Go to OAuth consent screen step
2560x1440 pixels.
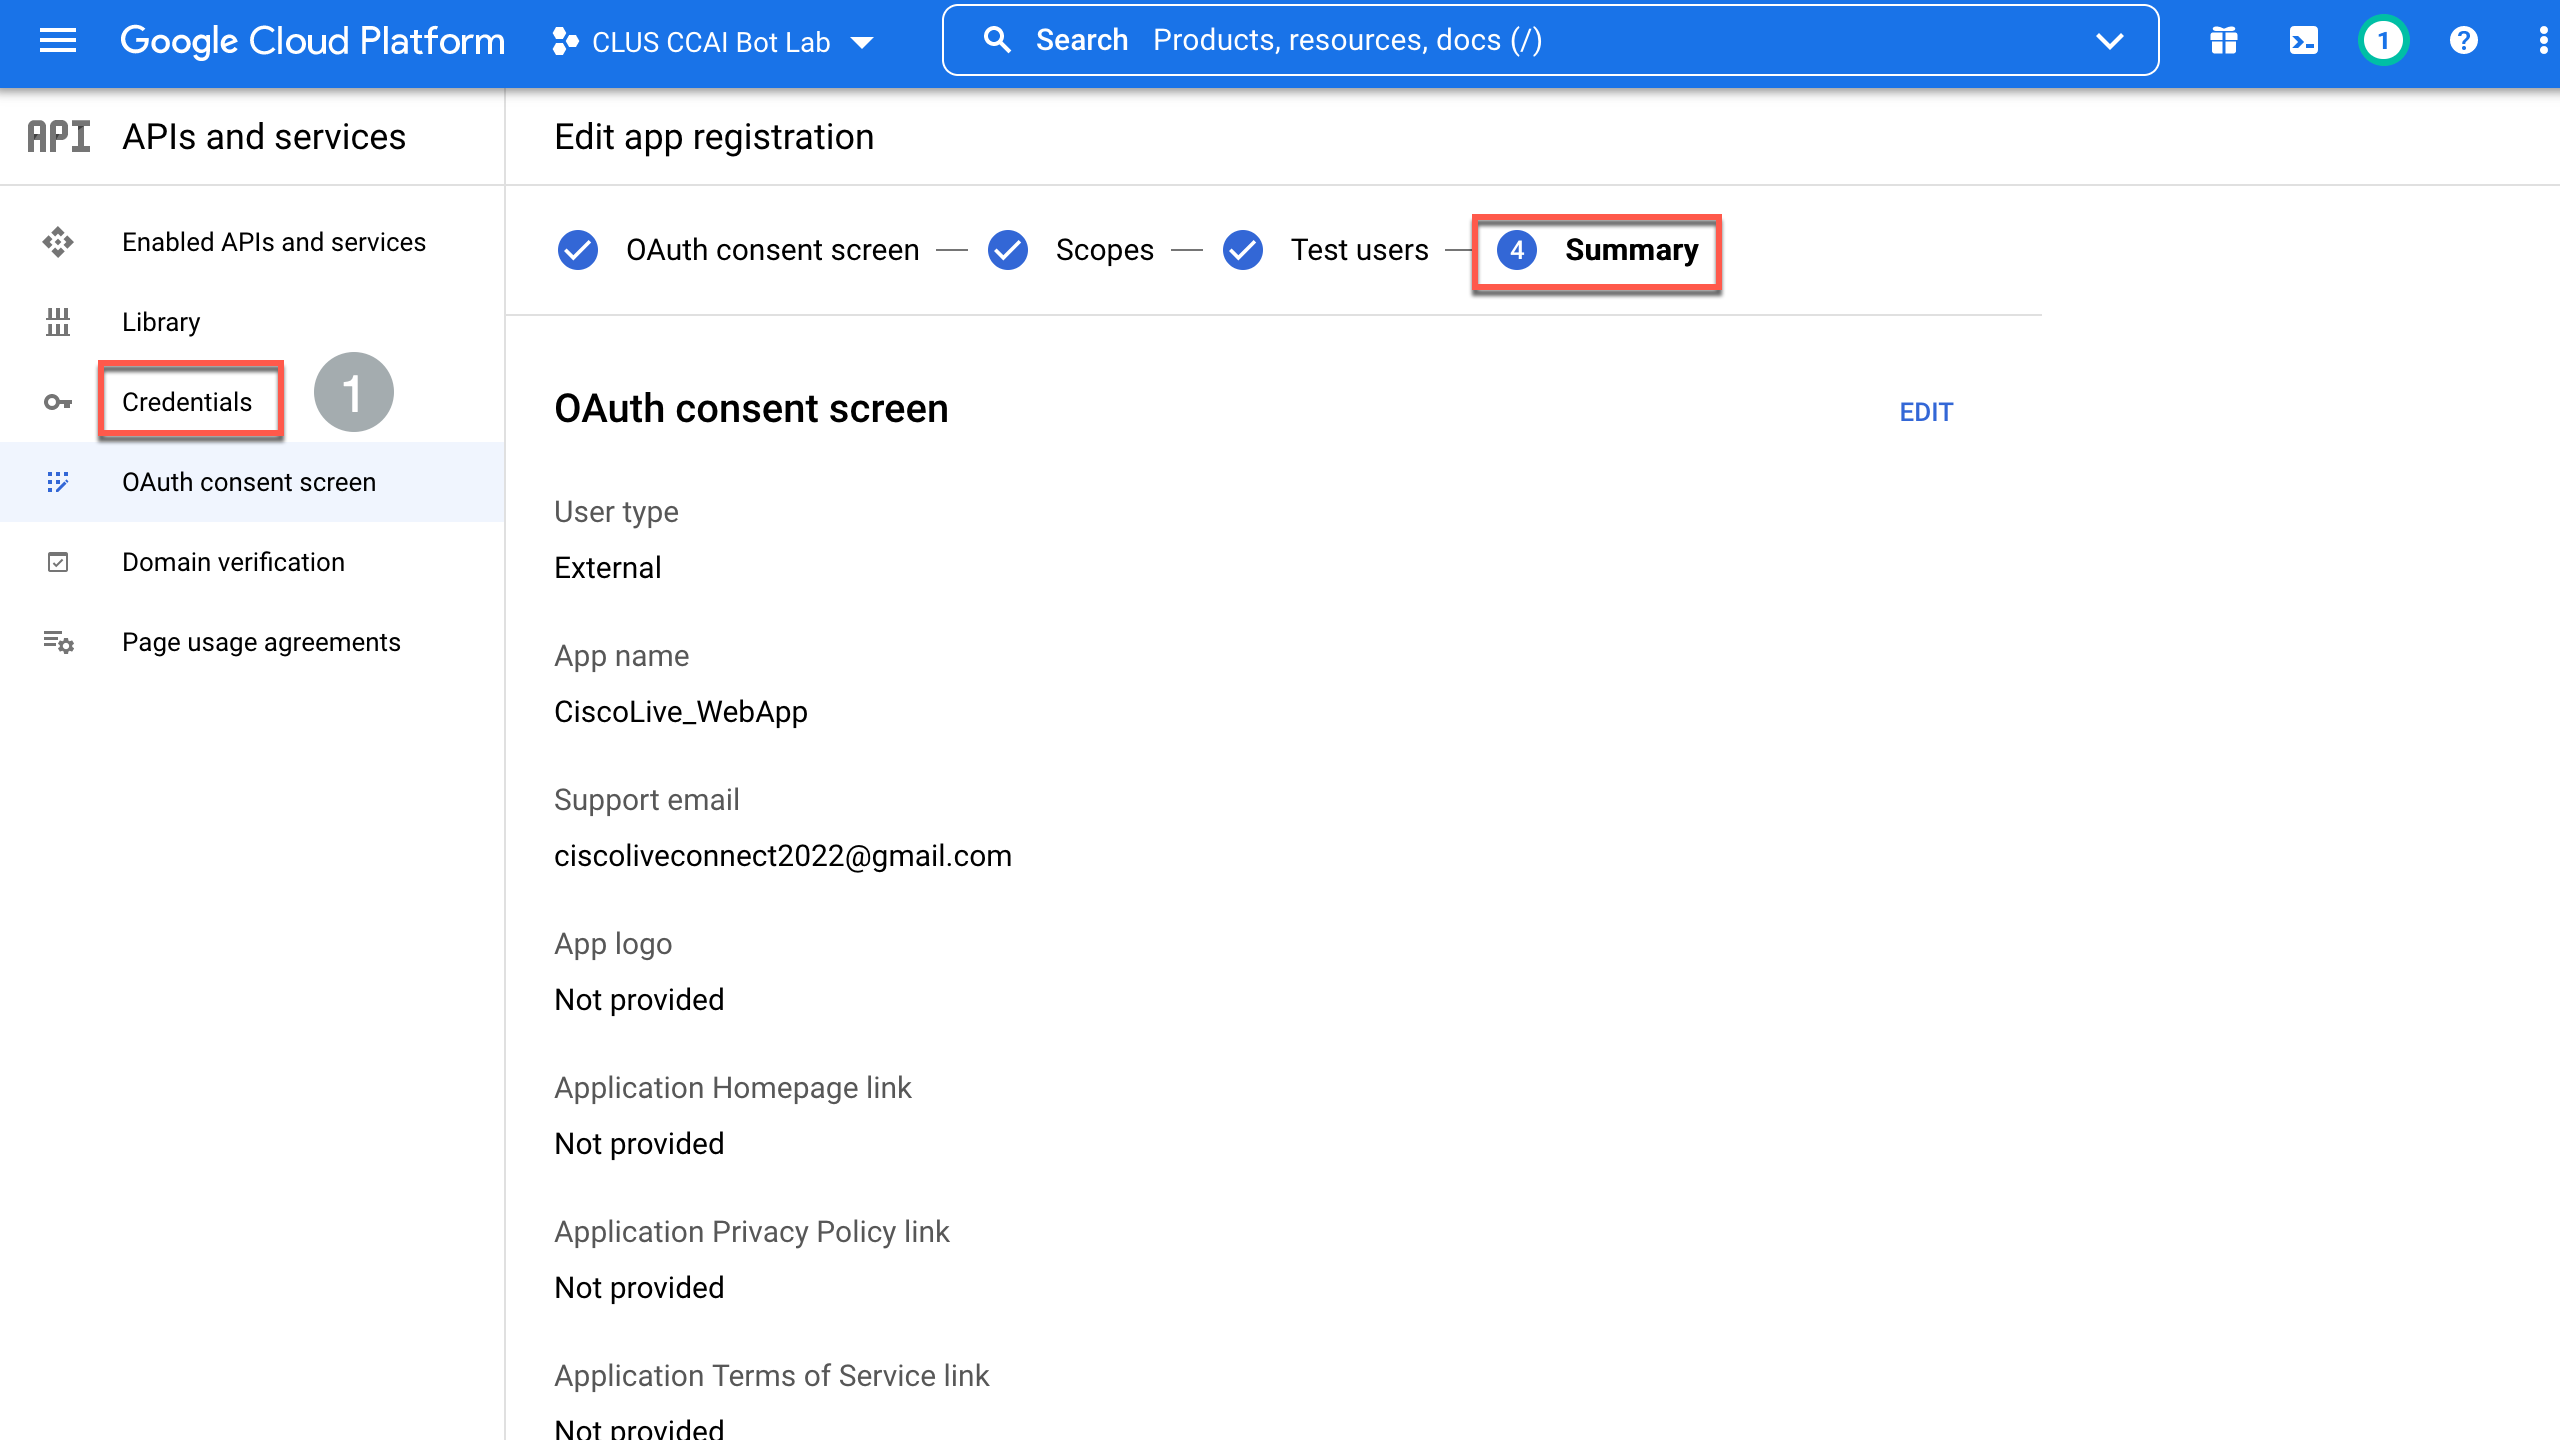tap(772, 250)
